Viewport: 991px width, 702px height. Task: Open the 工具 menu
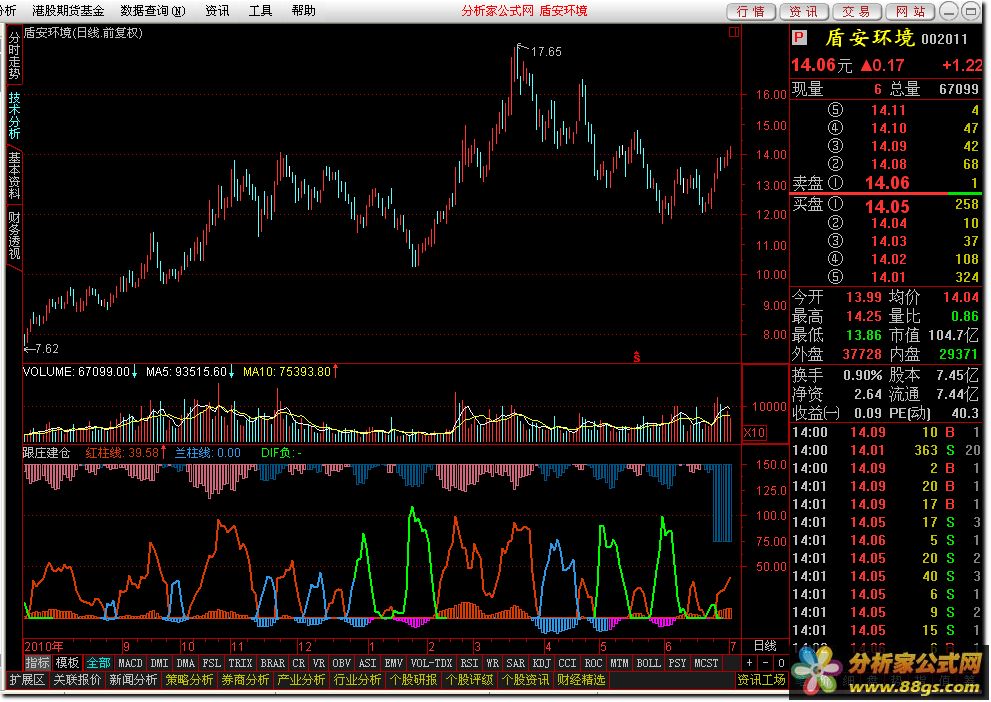pyautogui.click(x=260, y=11)
